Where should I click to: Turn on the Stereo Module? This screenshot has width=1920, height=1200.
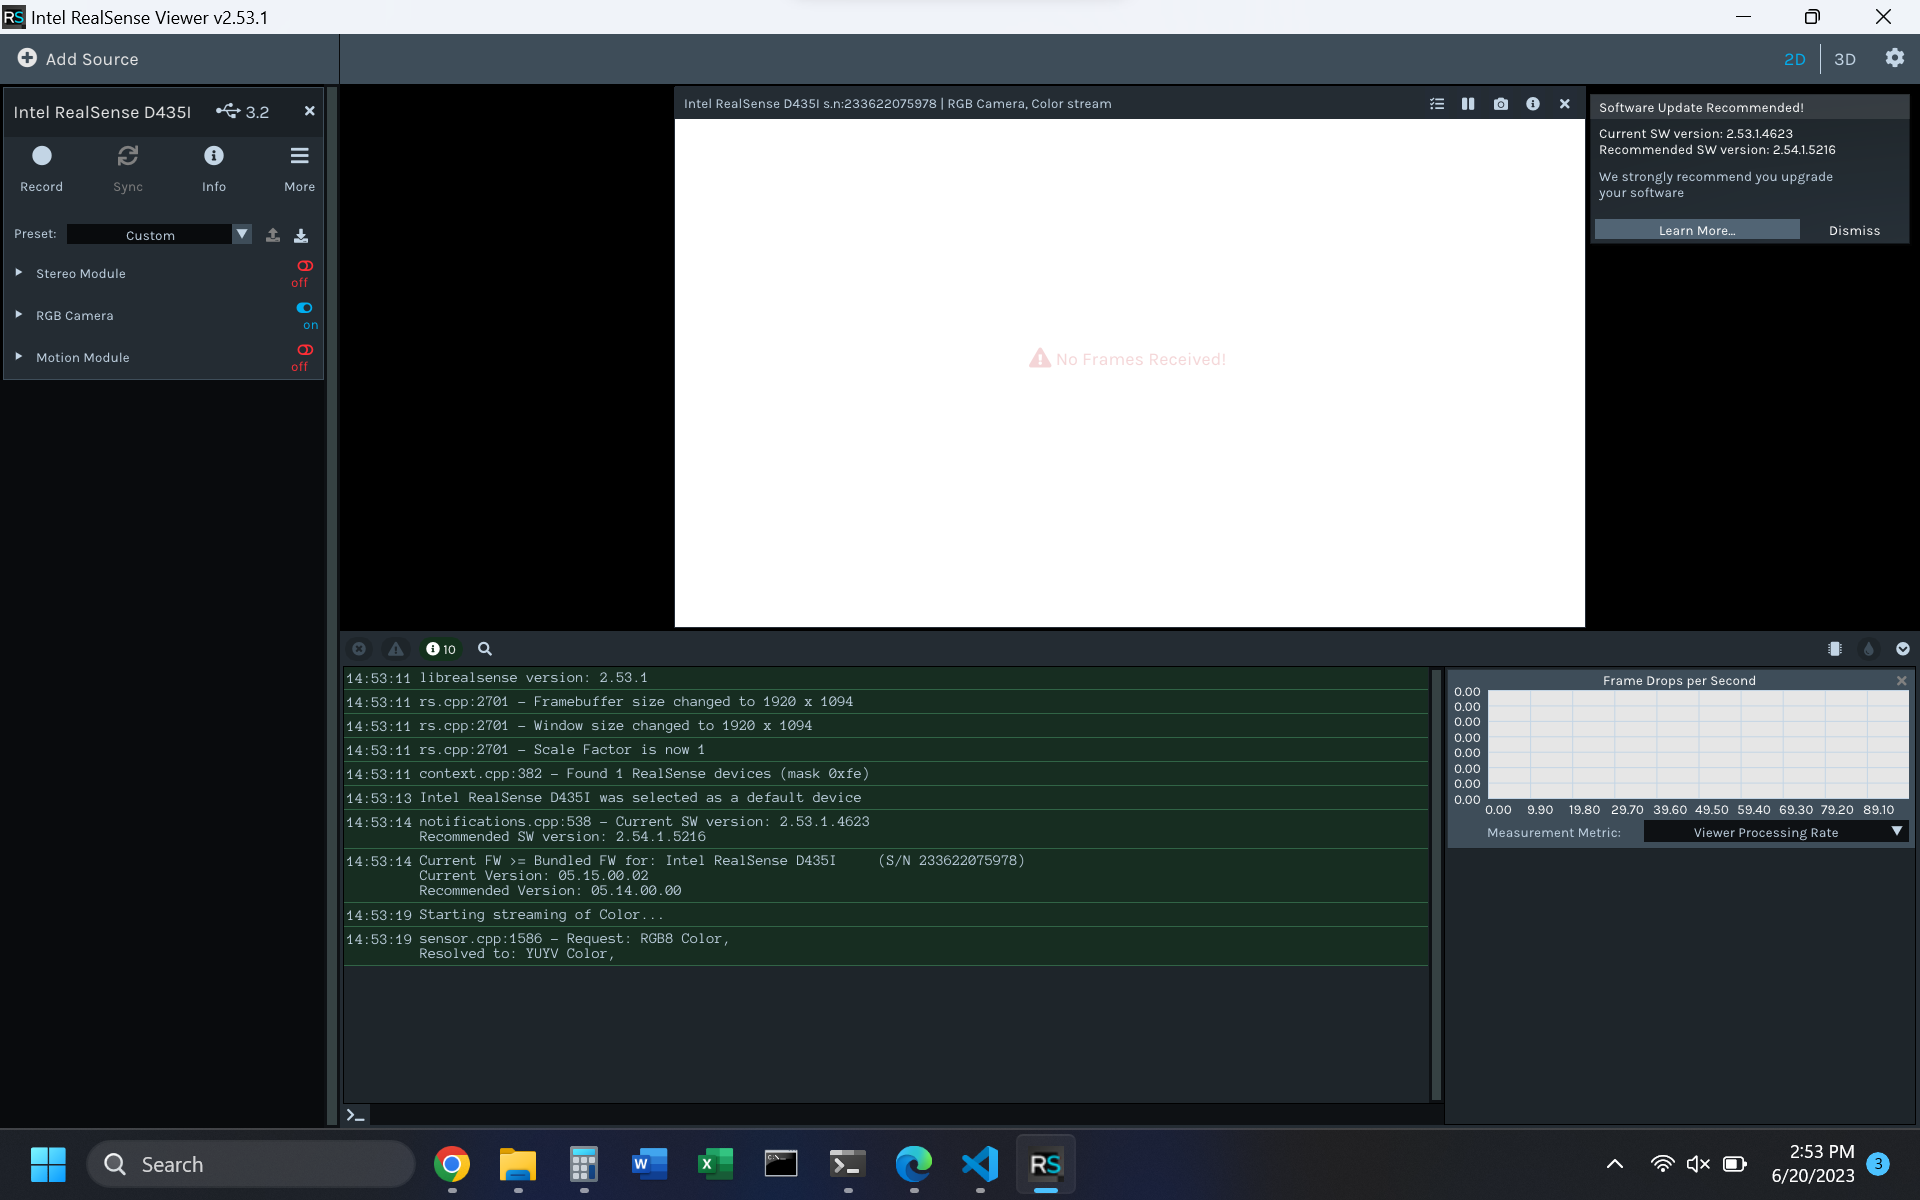[x=304, y=266]
